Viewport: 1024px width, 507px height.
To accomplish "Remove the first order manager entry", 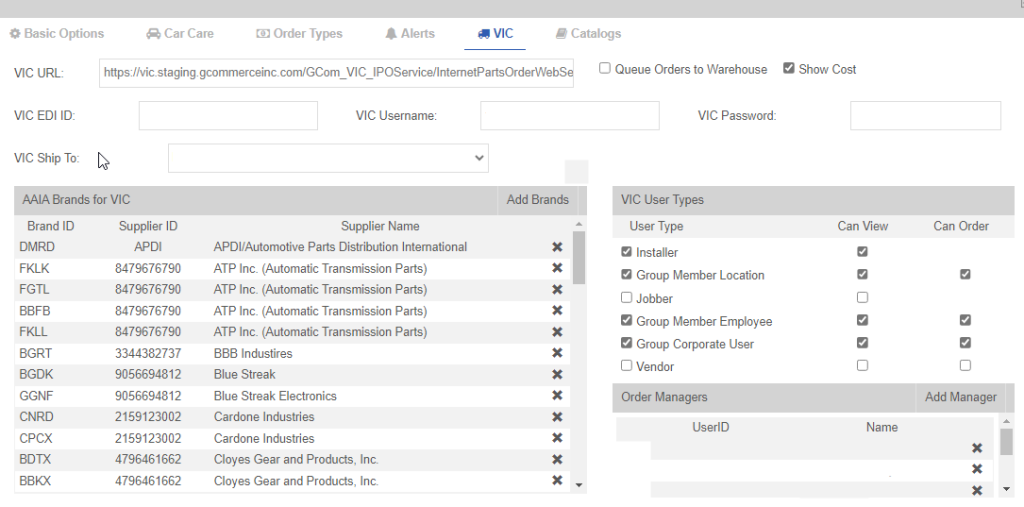I will click(977, 449).
